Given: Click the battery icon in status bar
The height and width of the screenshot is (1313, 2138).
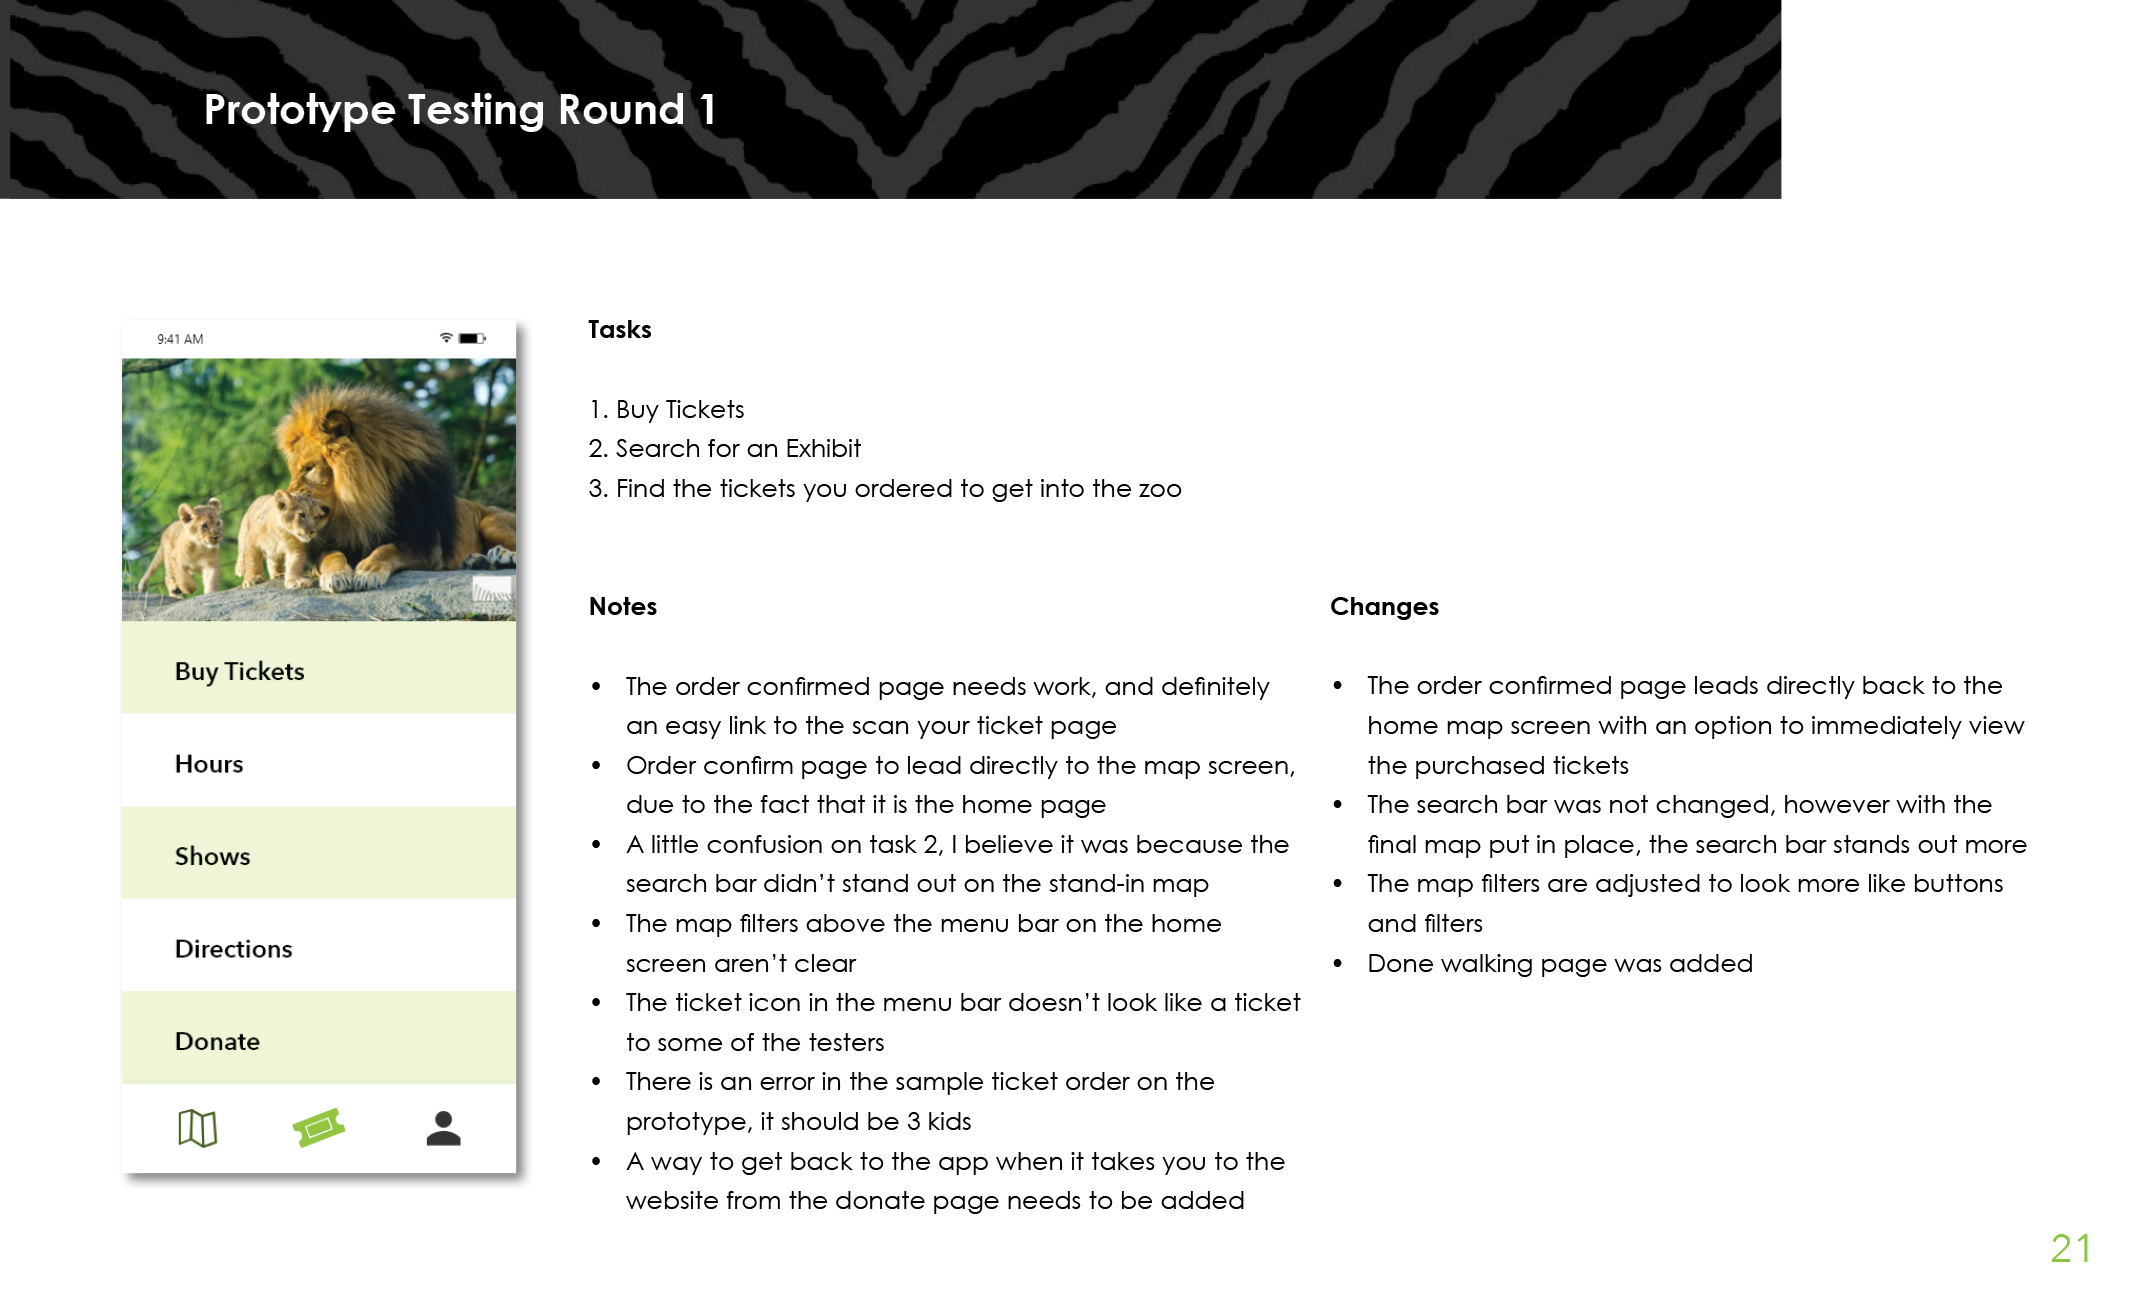Looking at the screenshot, I should 472,338.
